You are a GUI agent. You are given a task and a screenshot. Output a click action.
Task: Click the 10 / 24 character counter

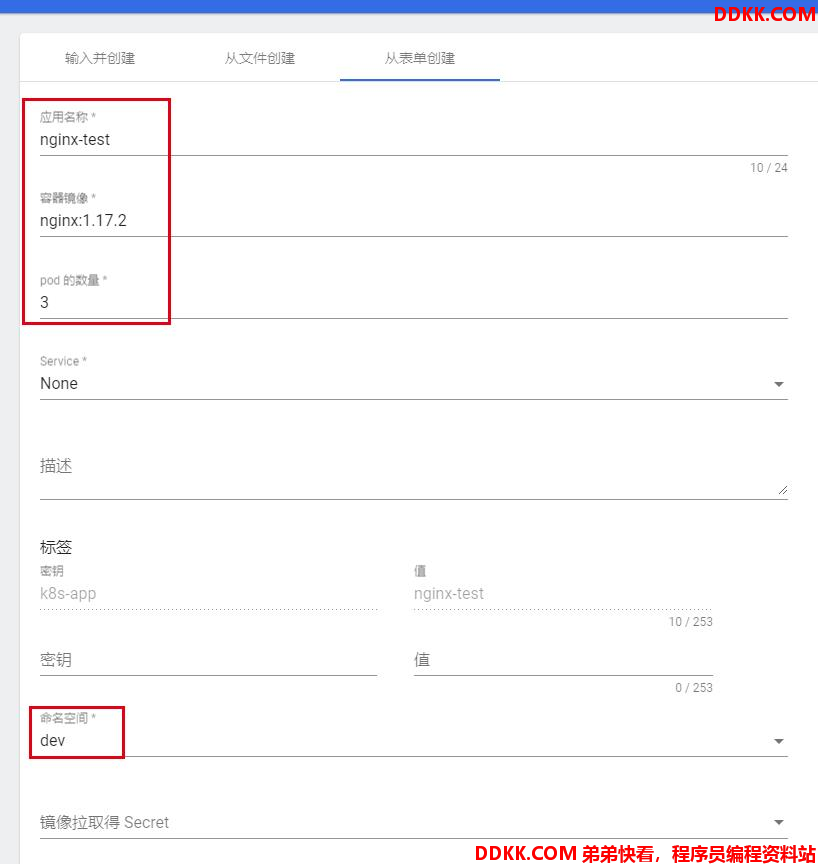pos(768,168)
